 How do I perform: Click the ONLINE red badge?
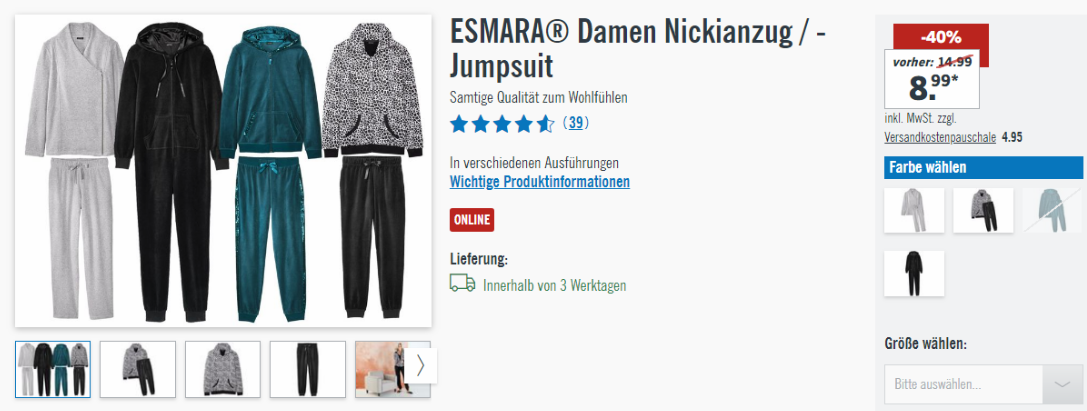[472, 220]
